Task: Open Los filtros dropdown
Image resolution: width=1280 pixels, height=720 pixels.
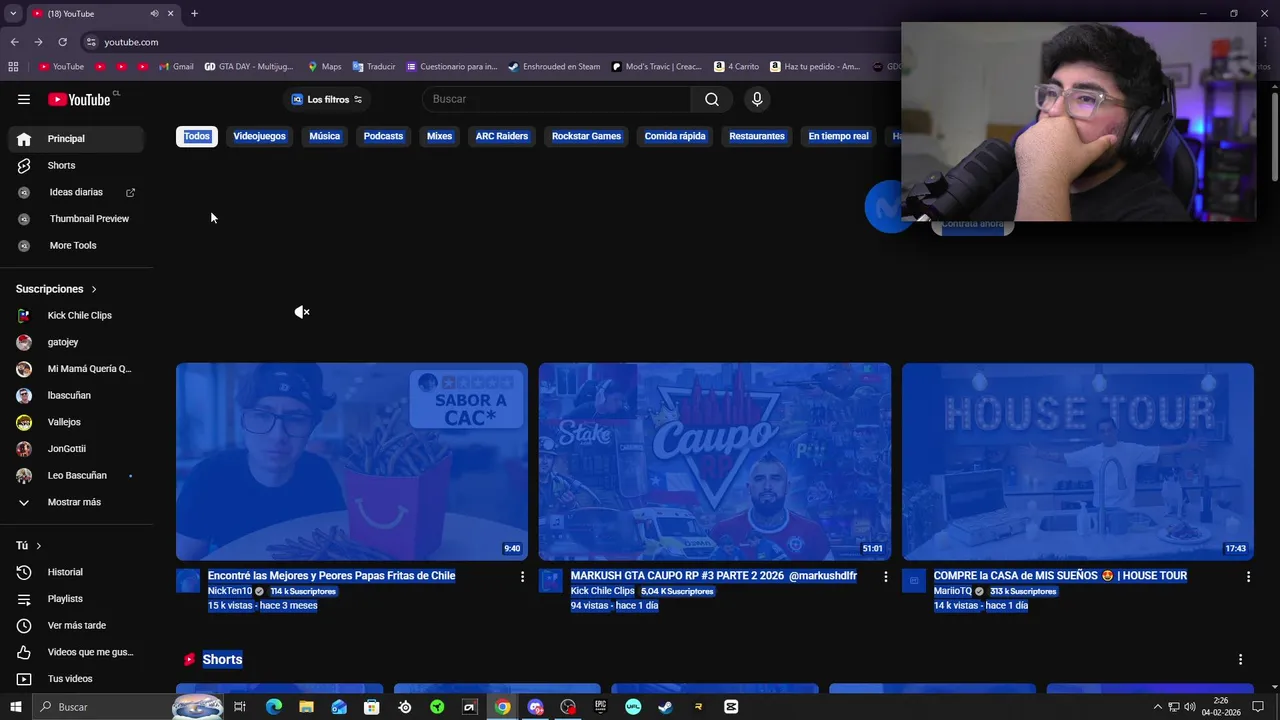Action: [327, 99]
